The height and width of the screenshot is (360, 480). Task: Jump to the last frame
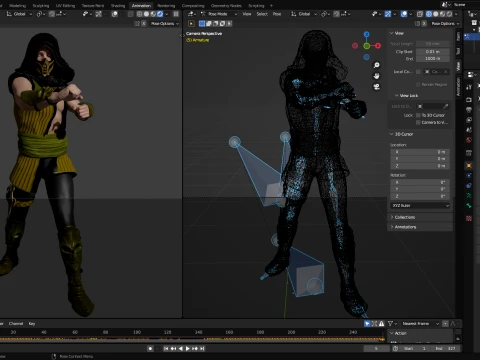pyautogui.click(x=202, y=348)
